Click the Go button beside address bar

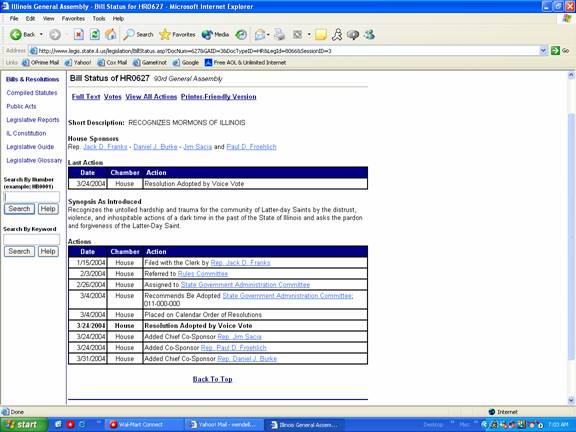click(x=561, y=51)
